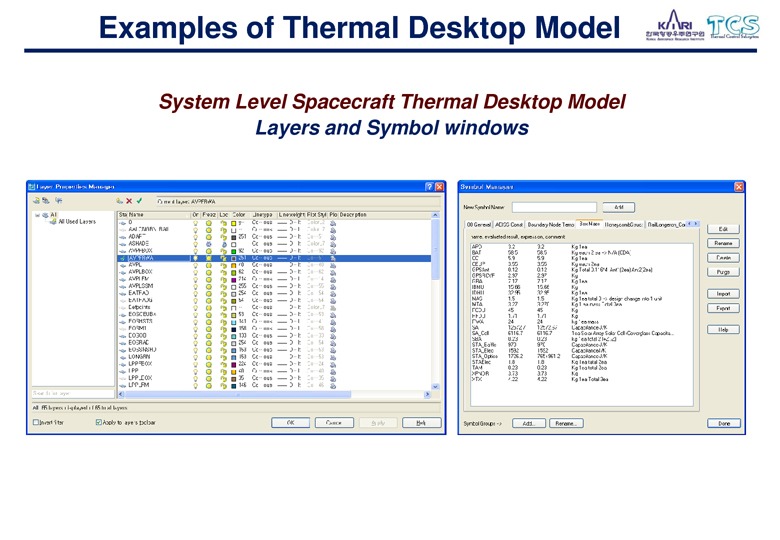Click the plot printer icon for layer 0
This screenshot has height=540, width=780.
tap(333, 223)
